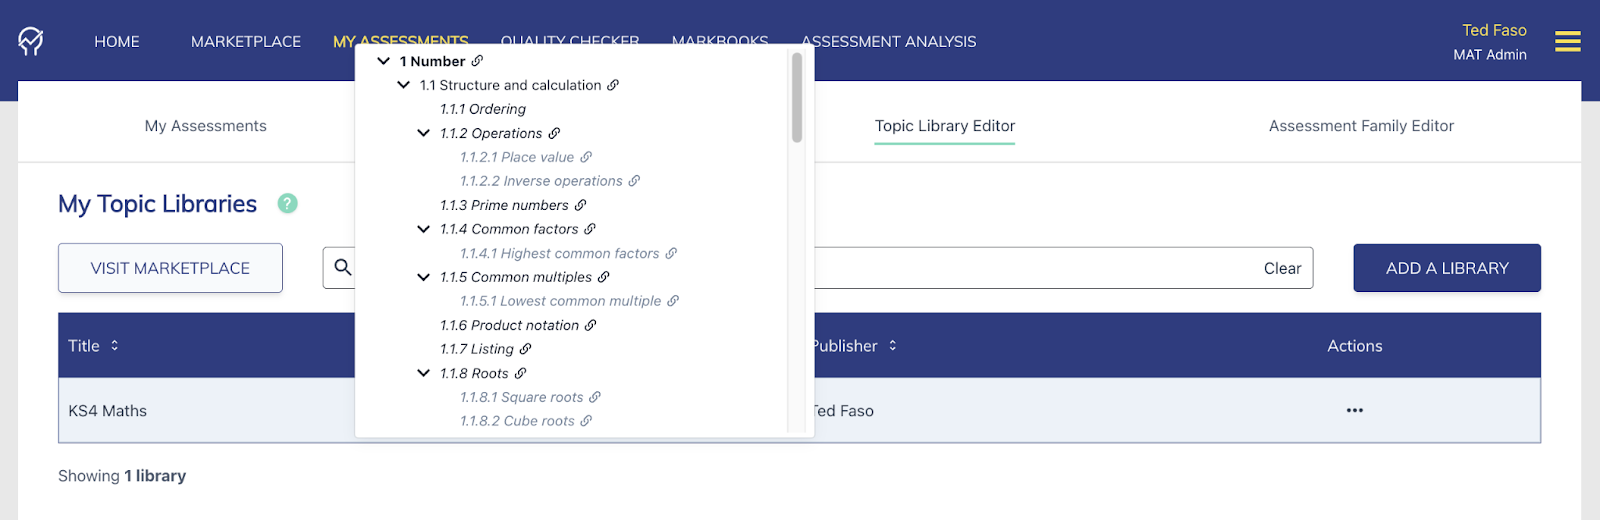Click link icon beside Inverse operations

click(x=634, y=181)
